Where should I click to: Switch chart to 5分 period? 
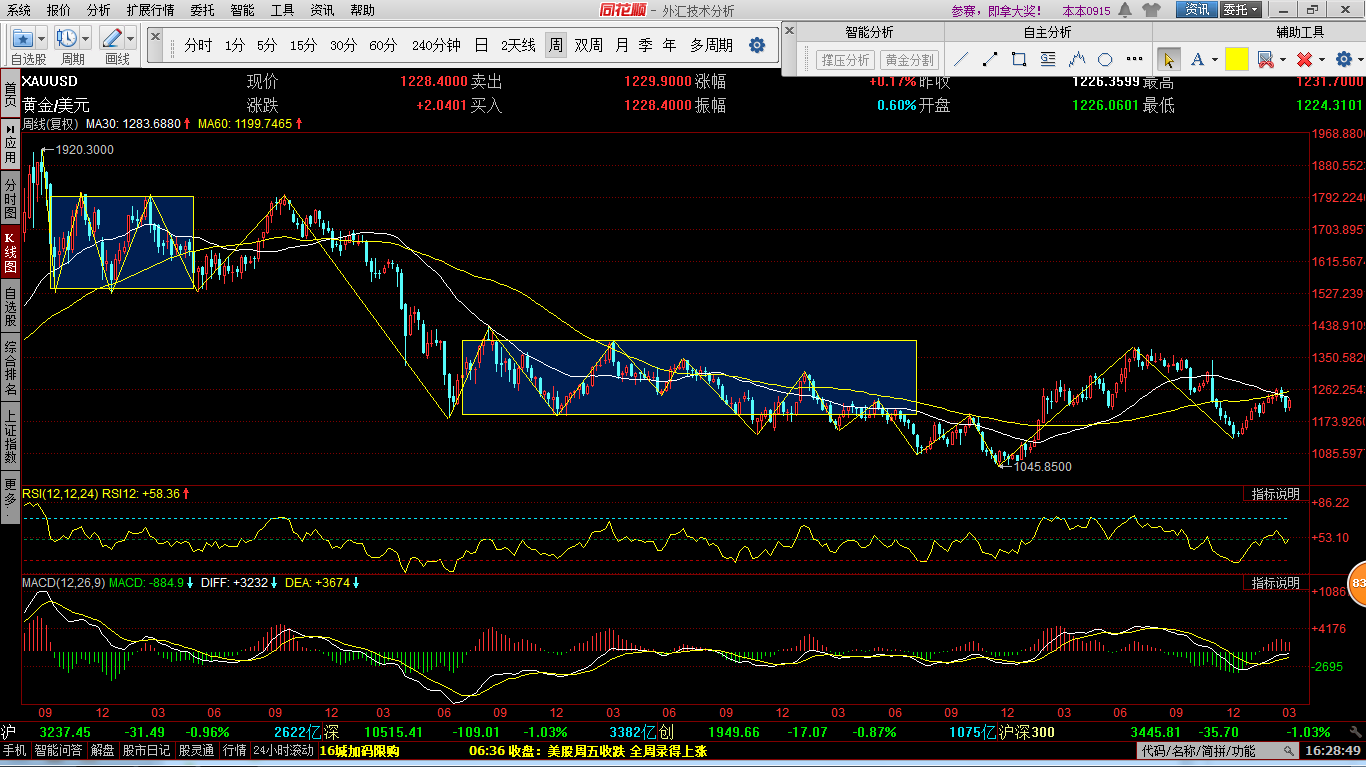pos(267,46)
